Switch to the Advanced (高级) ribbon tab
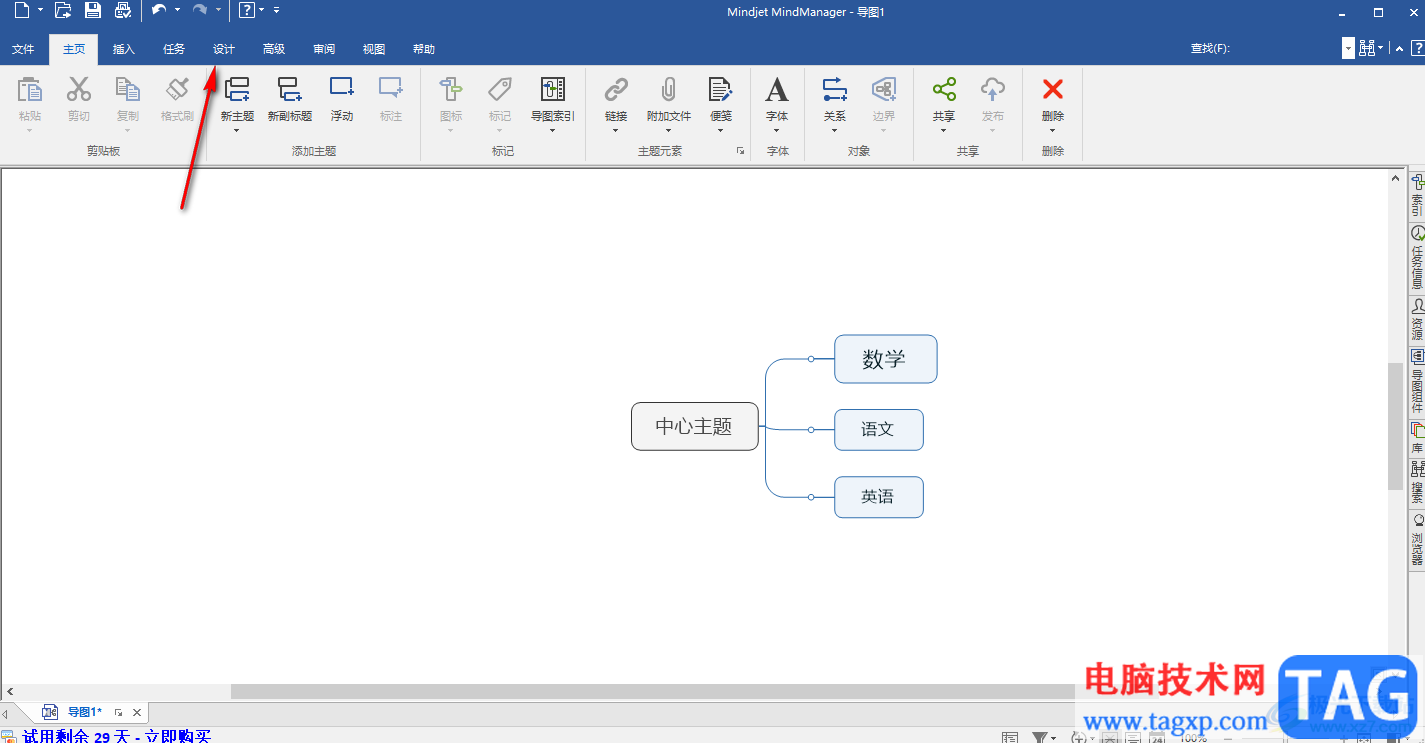This screenshot has width=1425, height=743. (274, 49)
